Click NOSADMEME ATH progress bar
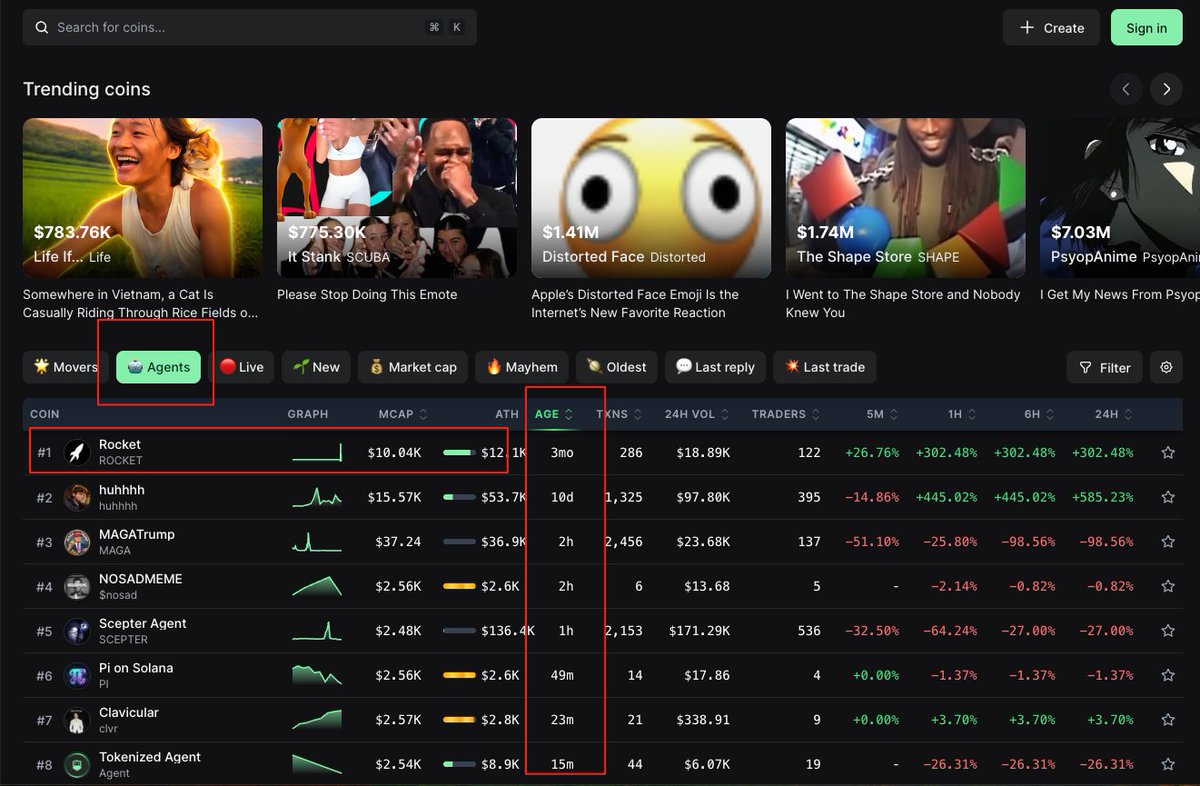 click(x=458, y=587)
